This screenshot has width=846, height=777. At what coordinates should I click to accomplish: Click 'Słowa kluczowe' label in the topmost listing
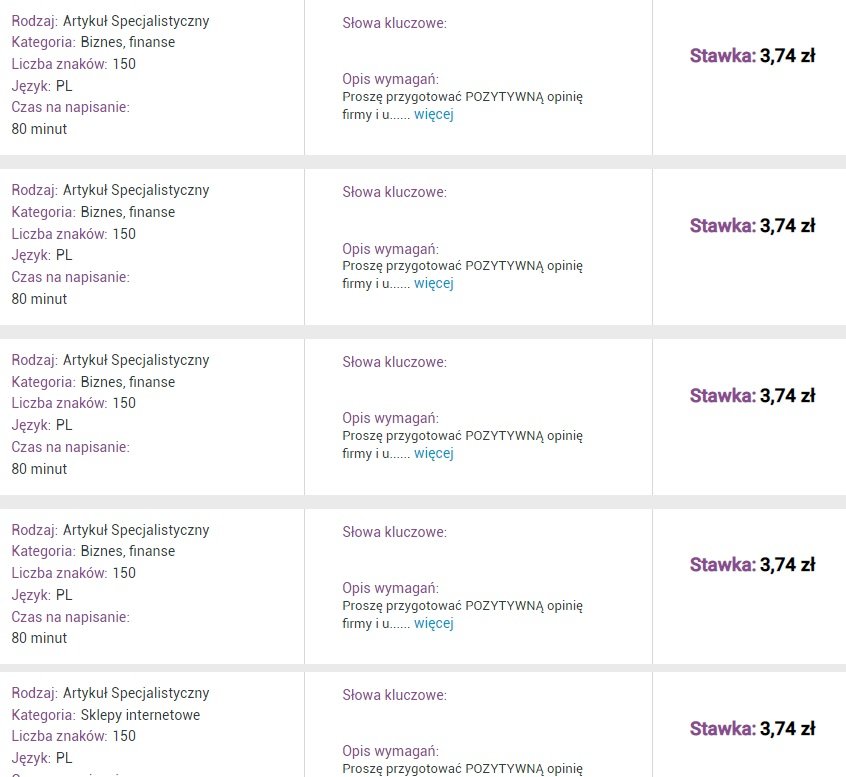pyautogui.click(x=394, y=23)
